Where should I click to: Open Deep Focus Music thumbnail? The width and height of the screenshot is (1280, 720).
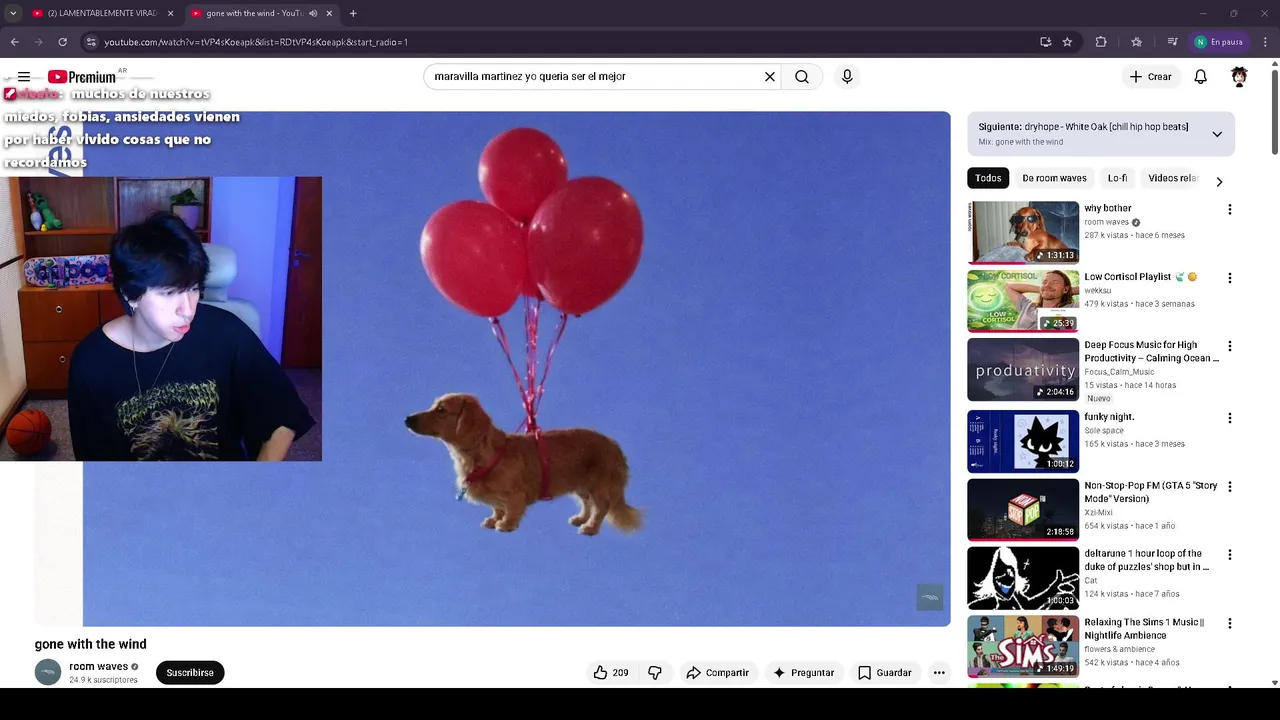tap(1023, 370)
